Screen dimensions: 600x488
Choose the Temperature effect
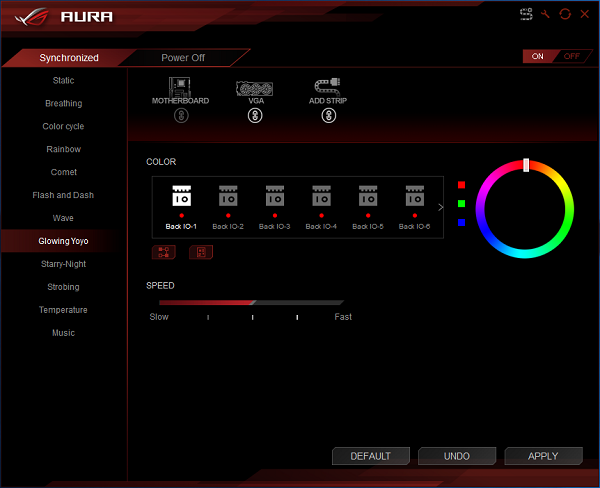(x=64, y=310)
